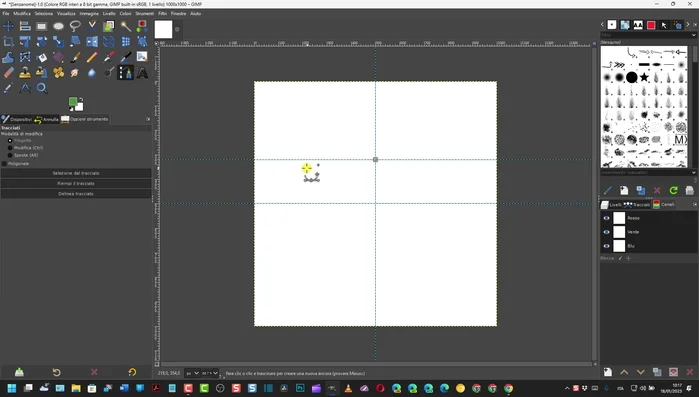Click the create new brush icon
699x397 pixels.
[x=624, y=191]
